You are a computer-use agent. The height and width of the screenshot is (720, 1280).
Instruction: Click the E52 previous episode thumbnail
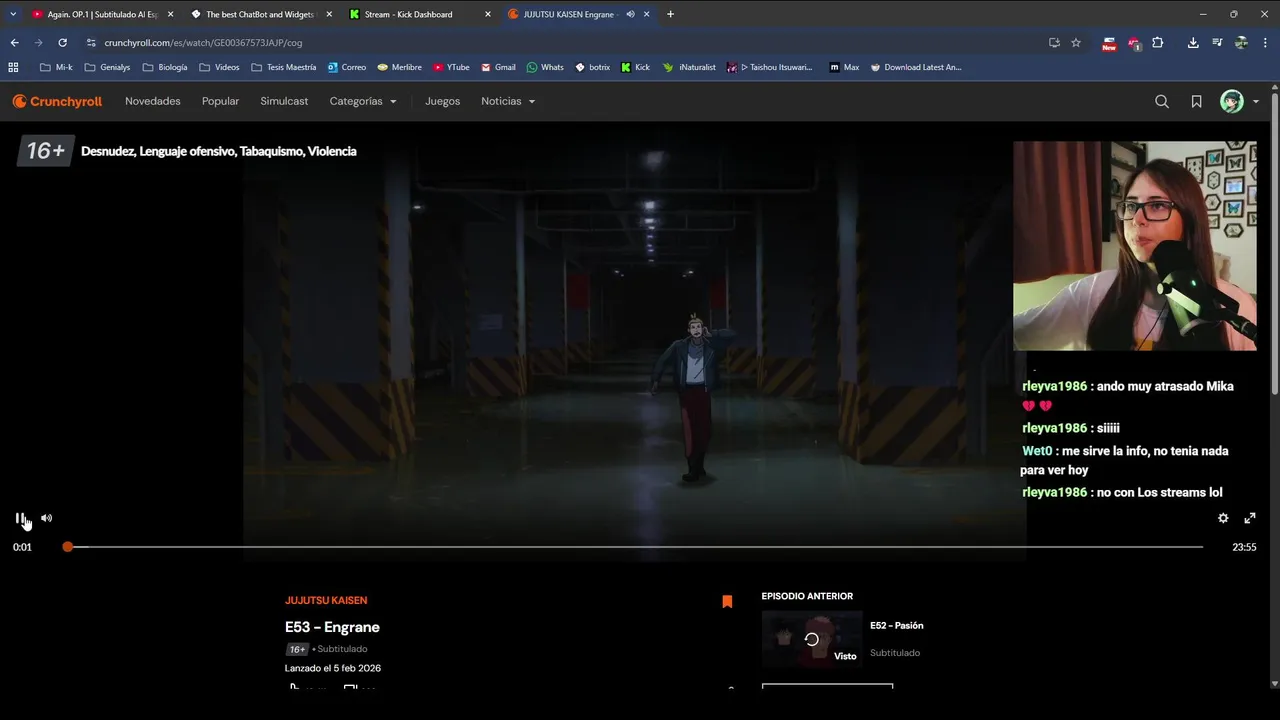pyautogui.click(x=812, y=639)
